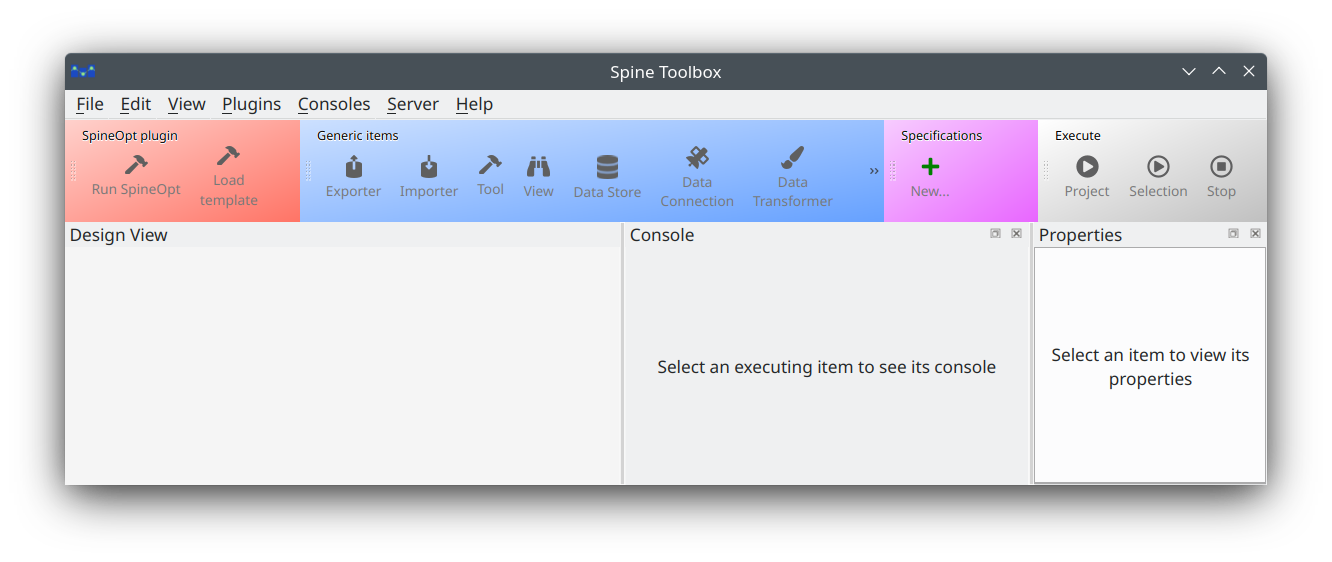Select the Tool hammer icon

pos(490,165)
